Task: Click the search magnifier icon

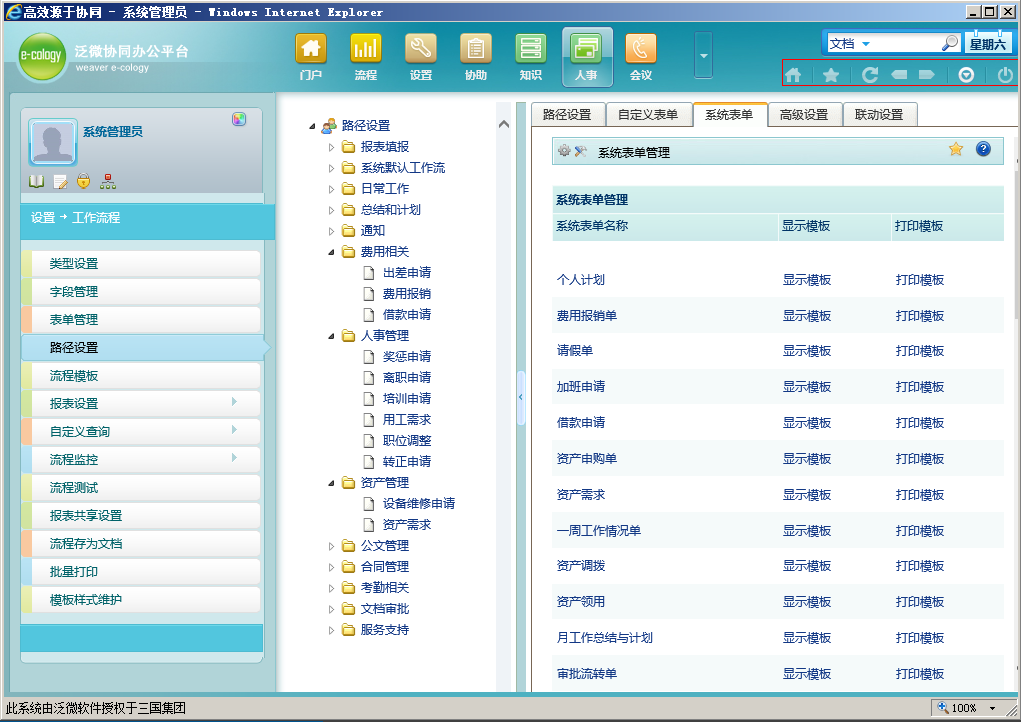Action: click(950, 43)
